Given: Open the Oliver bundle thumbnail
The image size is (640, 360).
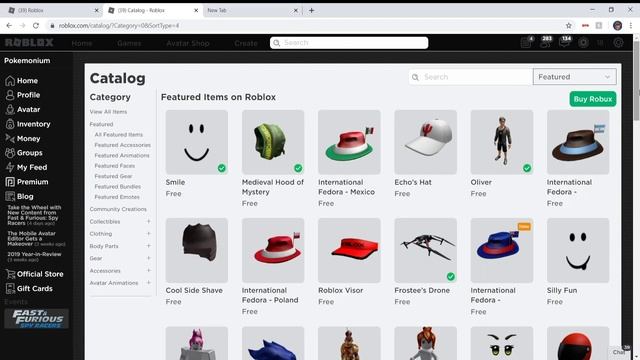Looking at the screenshot, I should 502,142.
